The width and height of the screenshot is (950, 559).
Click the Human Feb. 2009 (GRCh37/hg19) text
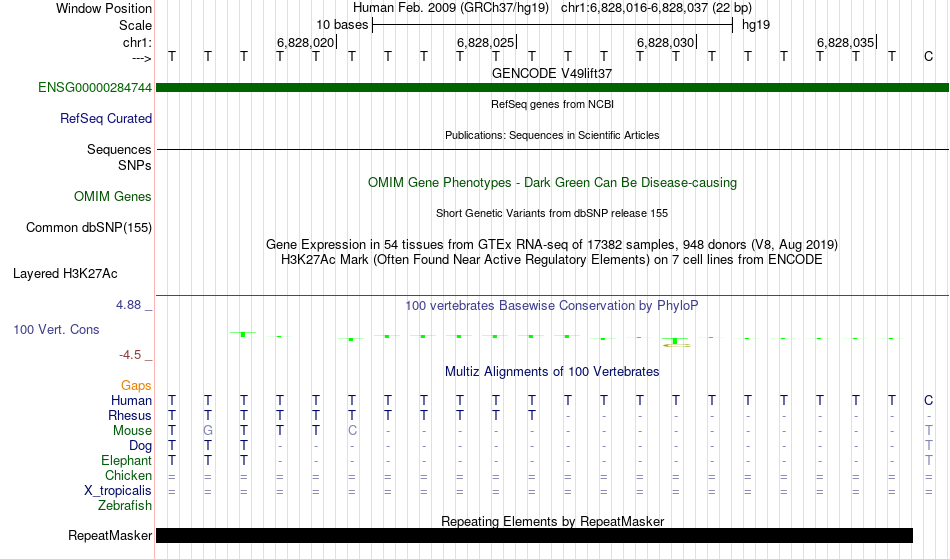pos(451,8)
